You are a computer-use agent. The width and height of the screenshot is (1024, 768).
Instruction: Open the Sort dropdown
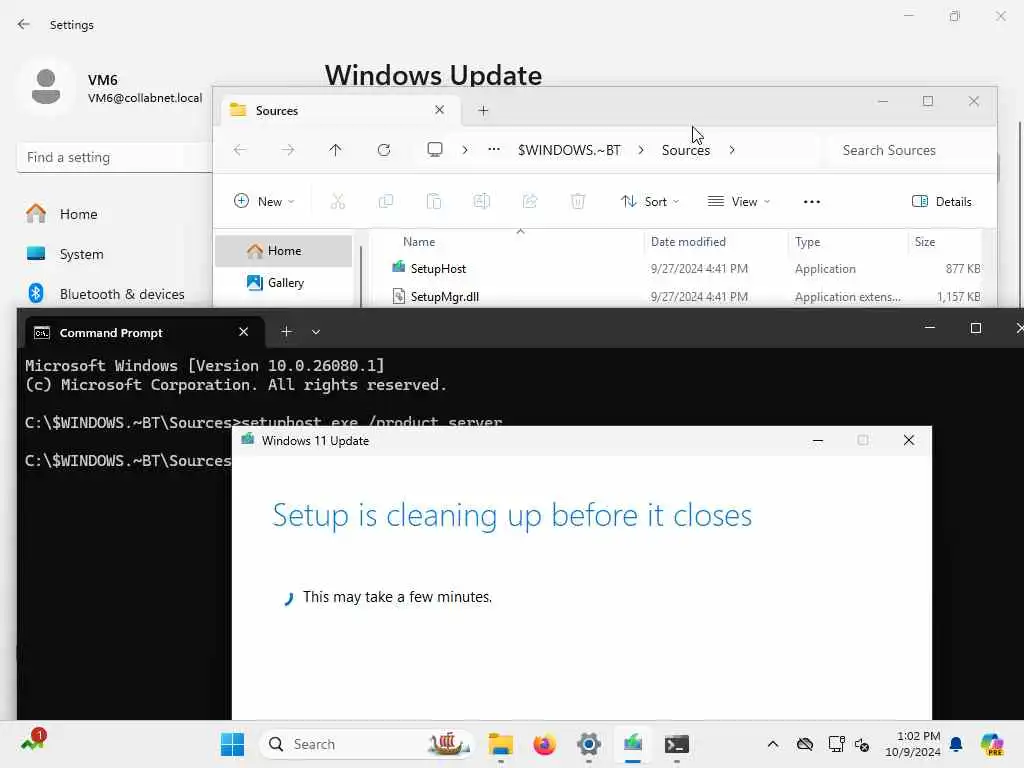(x=650, y=201)
